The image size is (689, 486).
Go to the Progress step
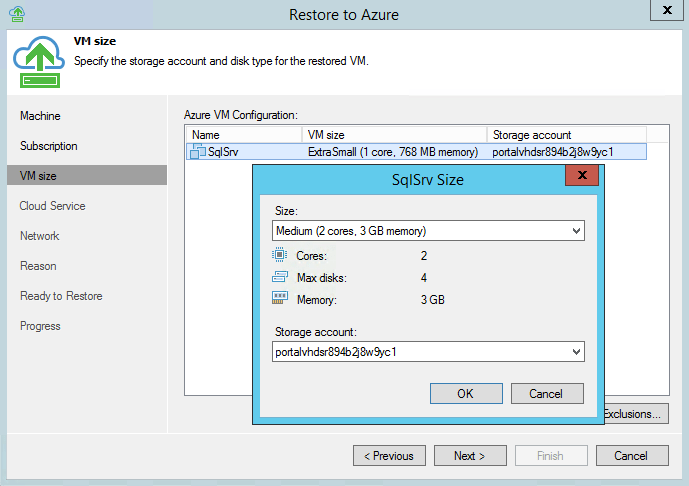40,326
